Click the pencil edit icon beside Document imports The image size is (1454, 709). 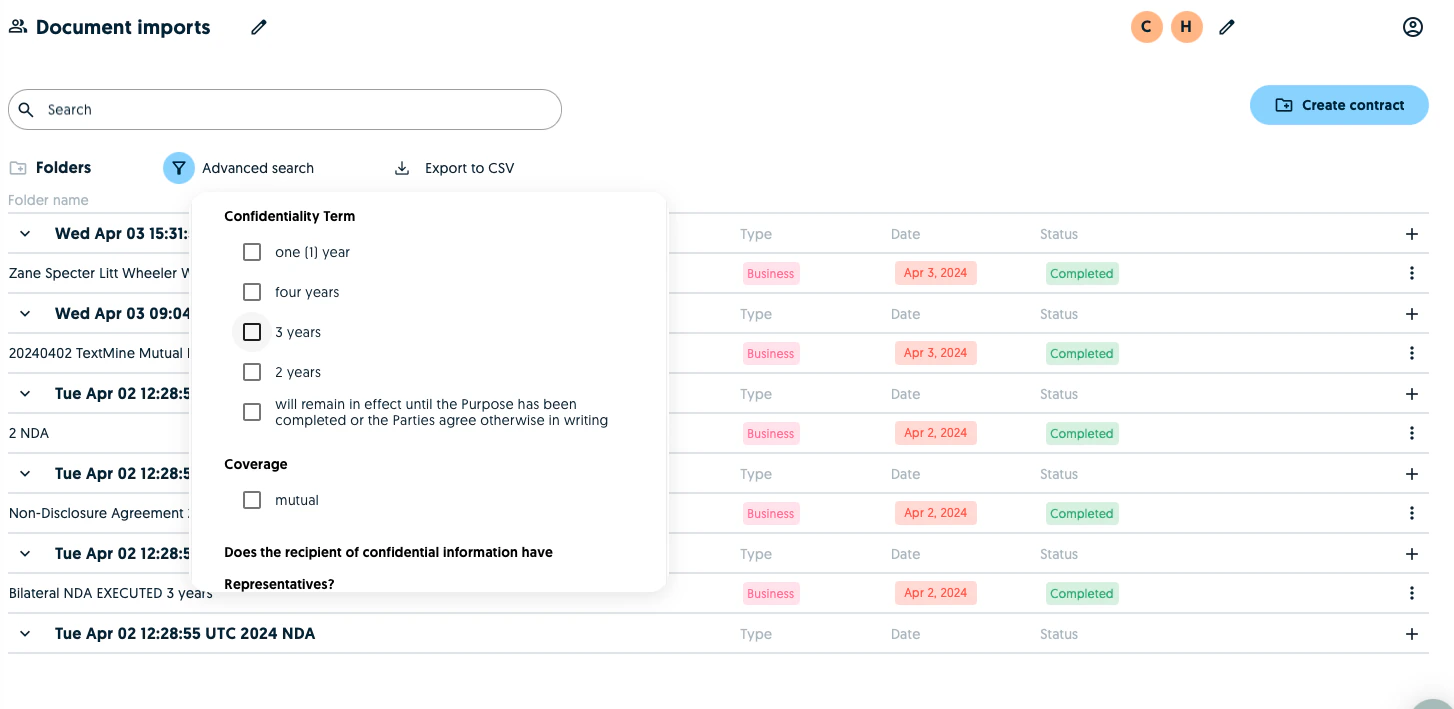pos(259,27)
